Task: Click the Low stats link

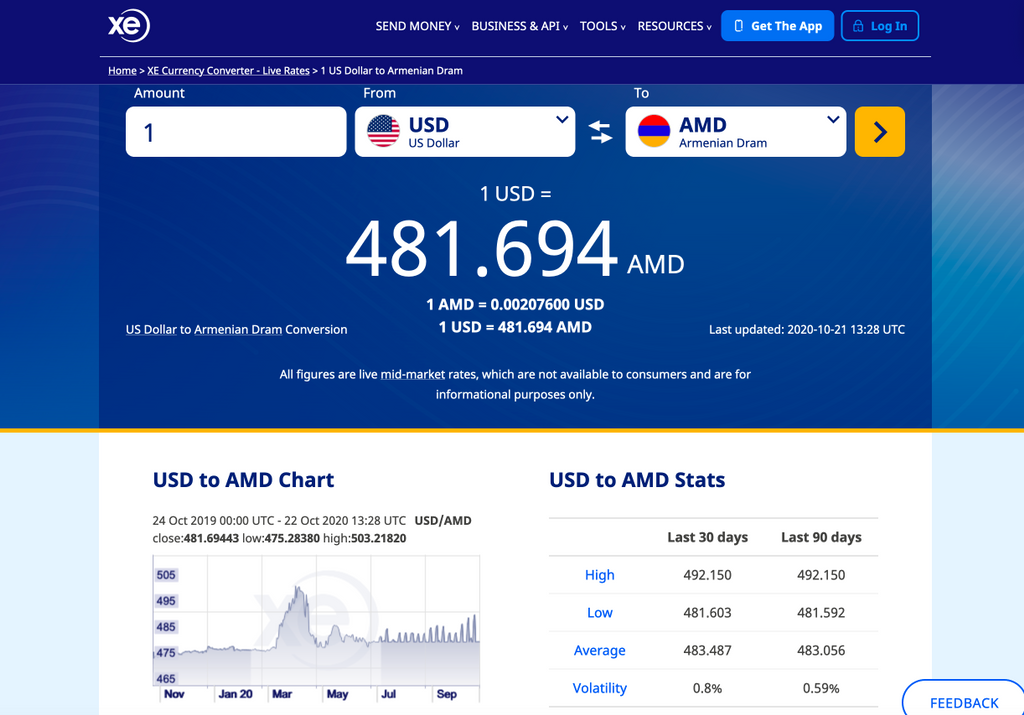Action: tap(600, 612)
